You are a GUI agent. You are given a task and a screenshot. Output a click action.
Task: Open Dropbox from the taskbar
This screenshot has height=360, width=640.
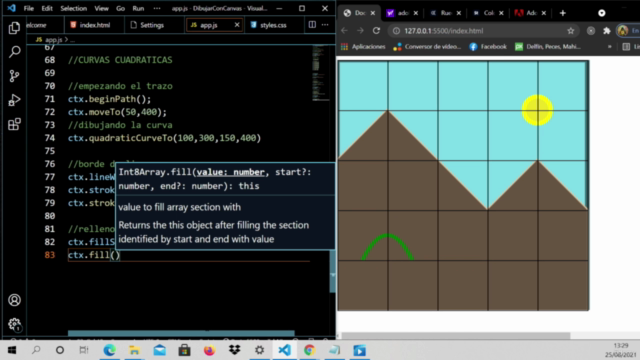234,350
